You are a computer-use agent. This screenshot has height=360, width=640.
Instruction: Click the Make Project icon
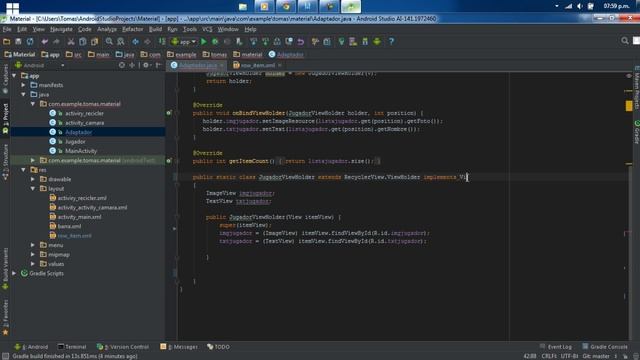tap(162, 42)
